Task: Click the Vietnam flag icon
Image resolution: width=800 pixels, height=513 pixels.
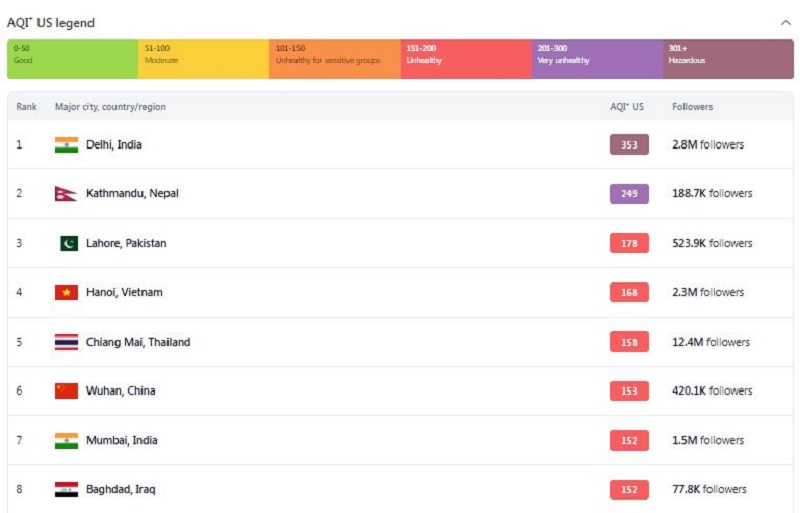Action: pyautogui.click(x=66, y=292)
